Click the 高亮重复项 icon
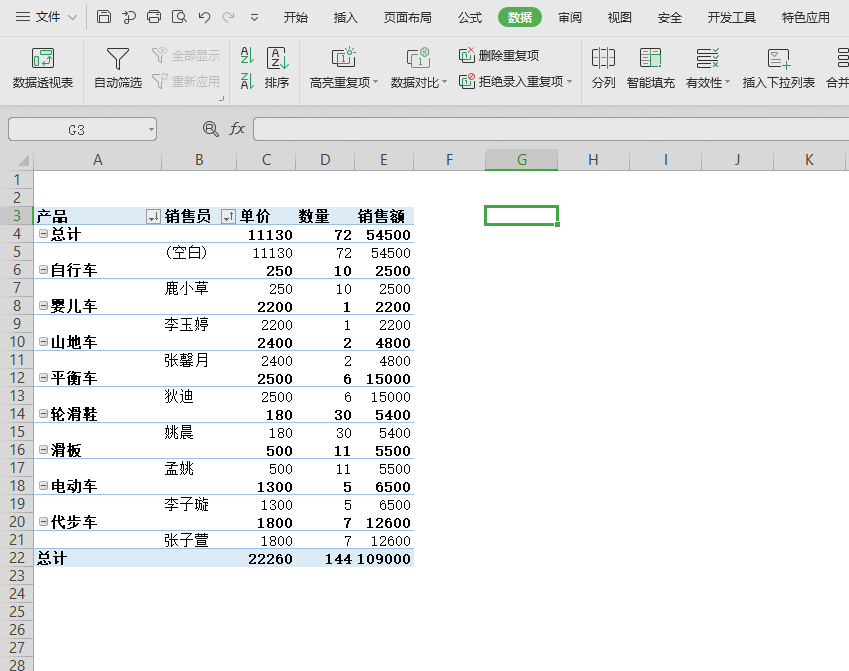This screenshot has height=671, width=849. coord(343,57)
